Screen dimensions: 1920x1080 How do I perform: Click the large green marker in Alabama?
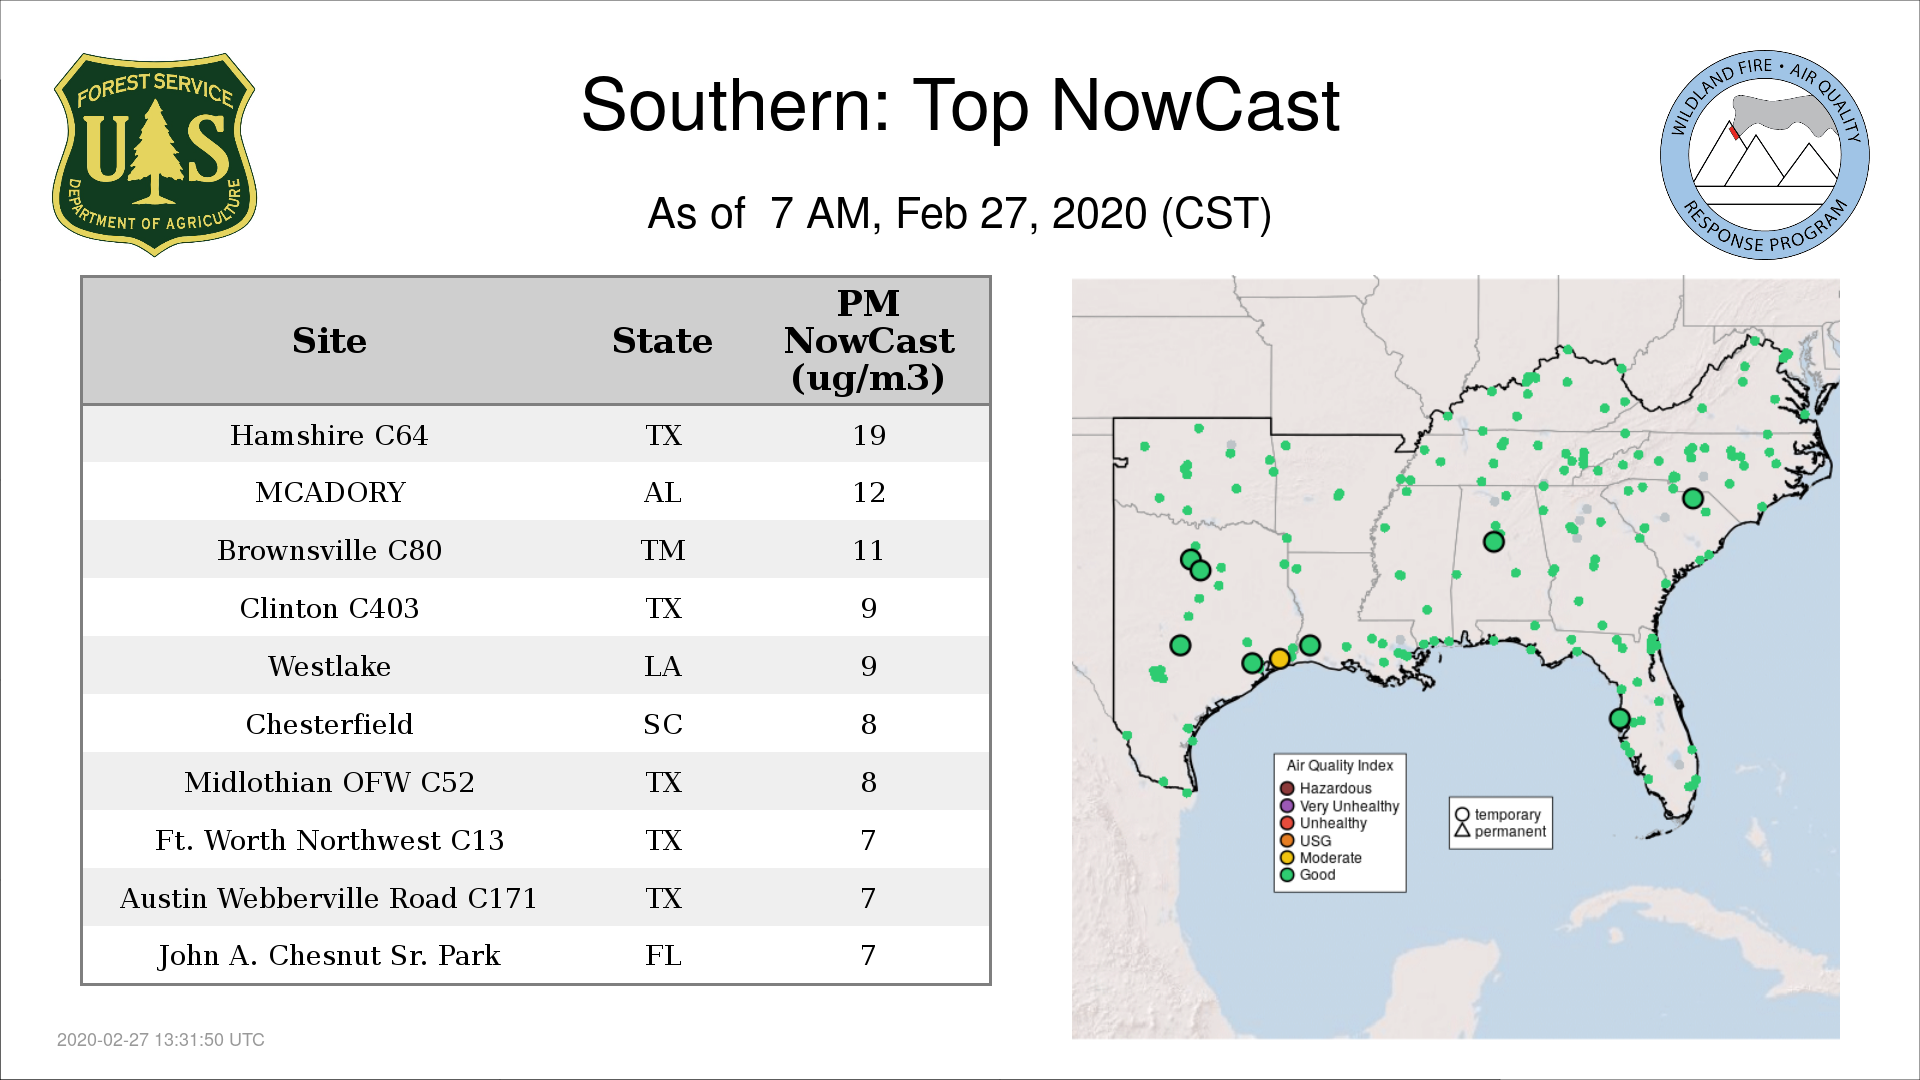click(x=1493, y=542)
